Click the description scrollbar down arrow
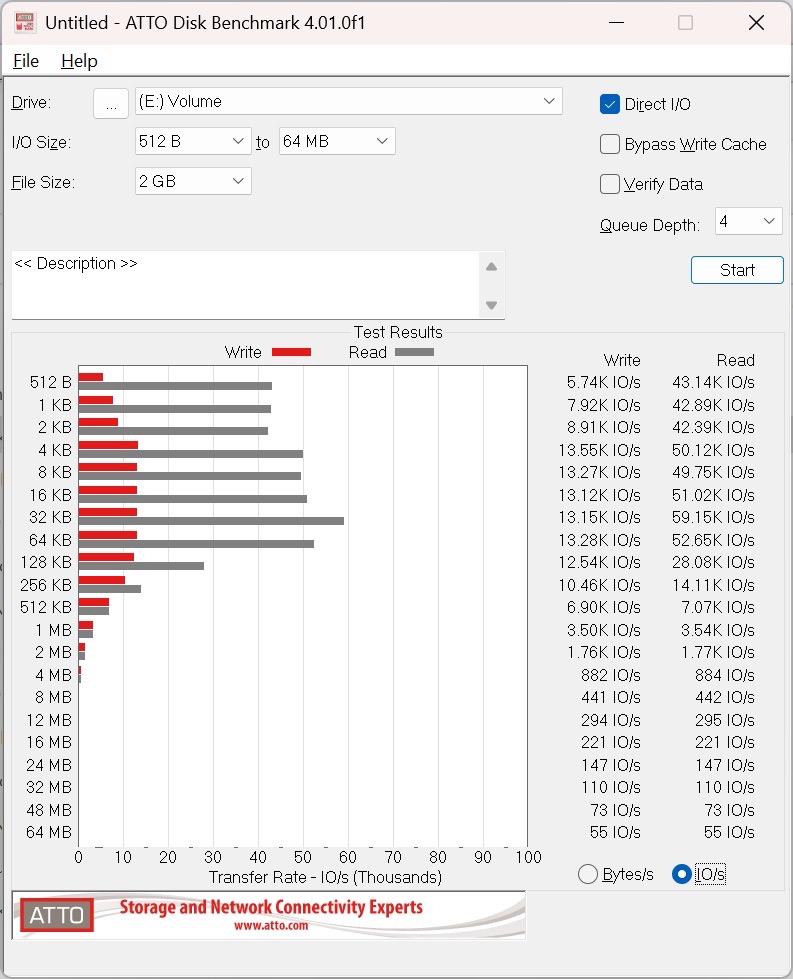Viewport: 793px width, 979px height. pos(491,305)
